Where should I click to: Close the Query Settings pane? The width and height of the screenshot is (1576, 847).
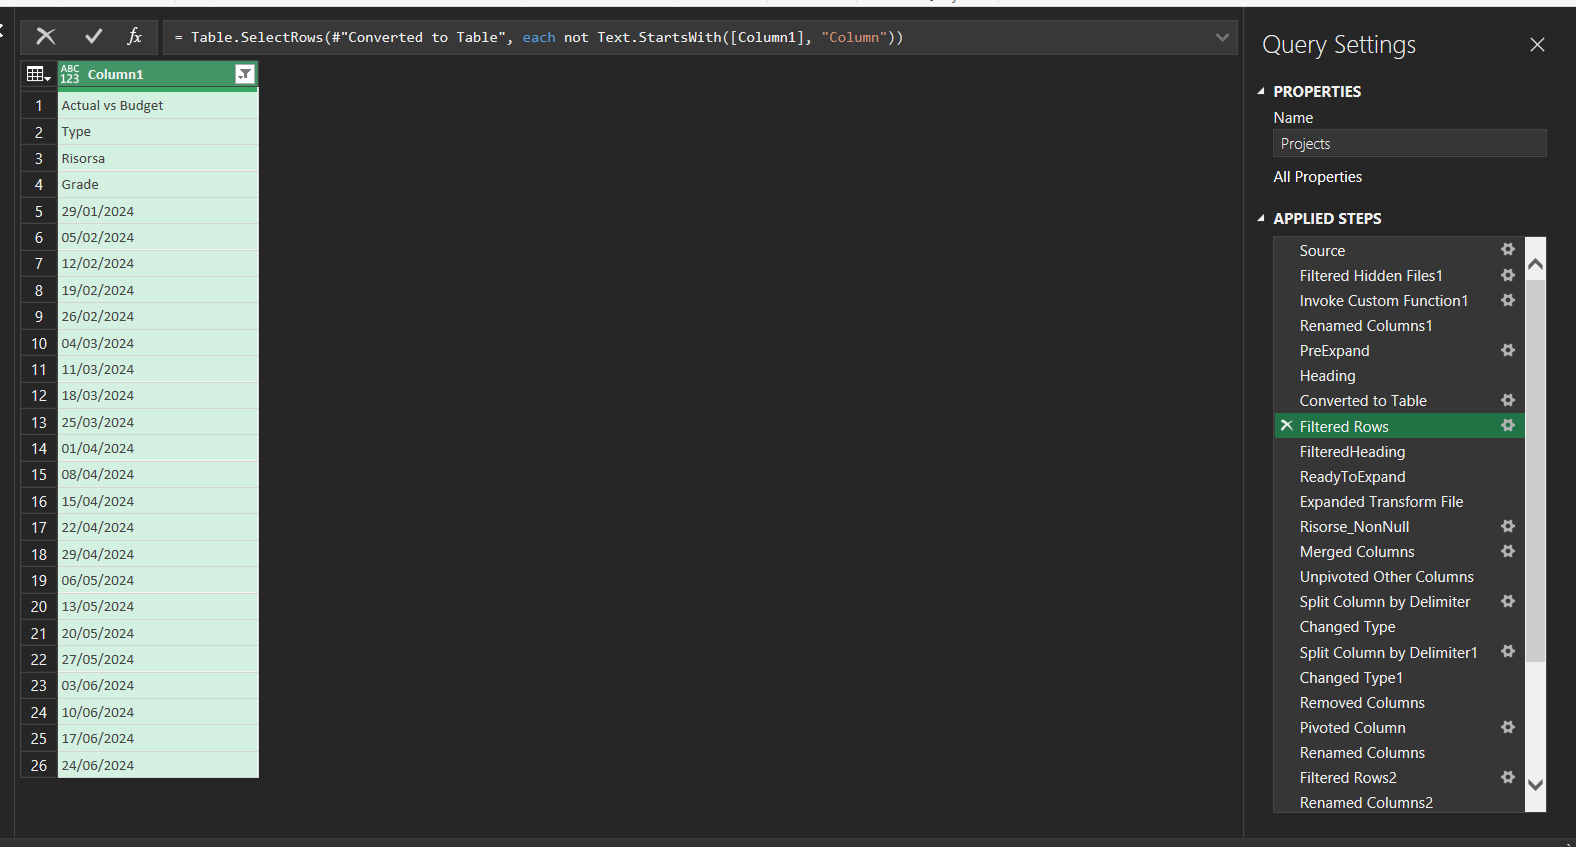pos(1537,45)
